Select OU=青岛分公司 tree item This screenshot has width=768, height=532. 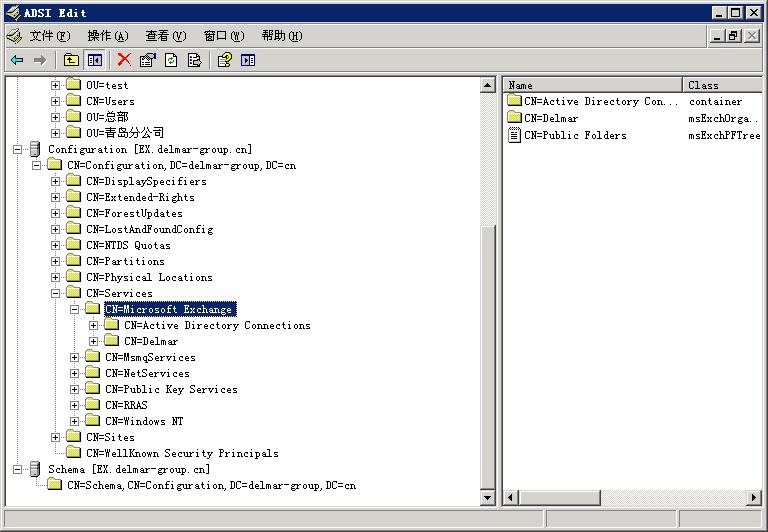point(125,132)
